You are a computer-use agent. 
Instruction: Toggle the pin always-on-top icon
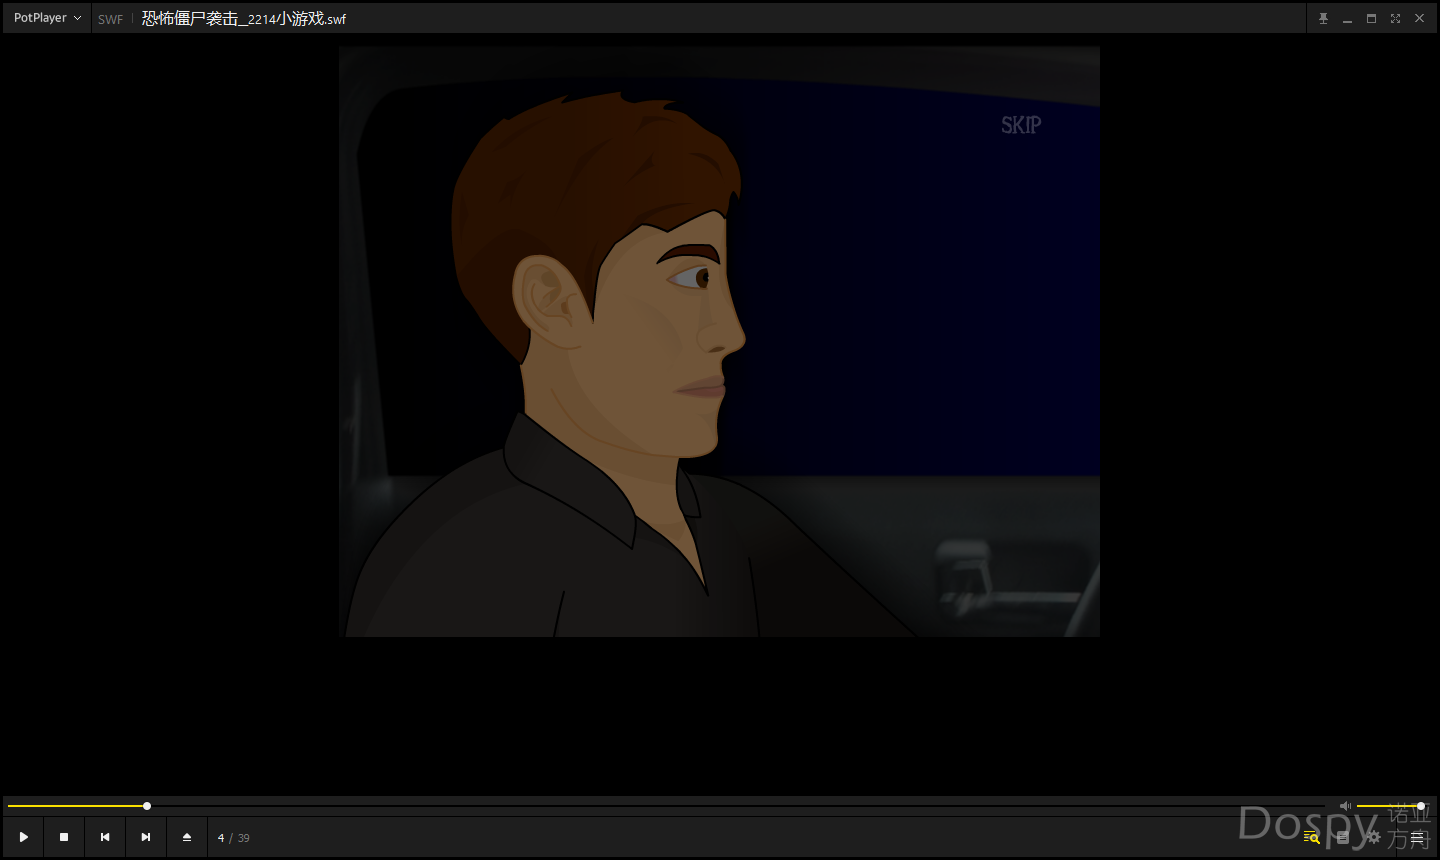1323,18
